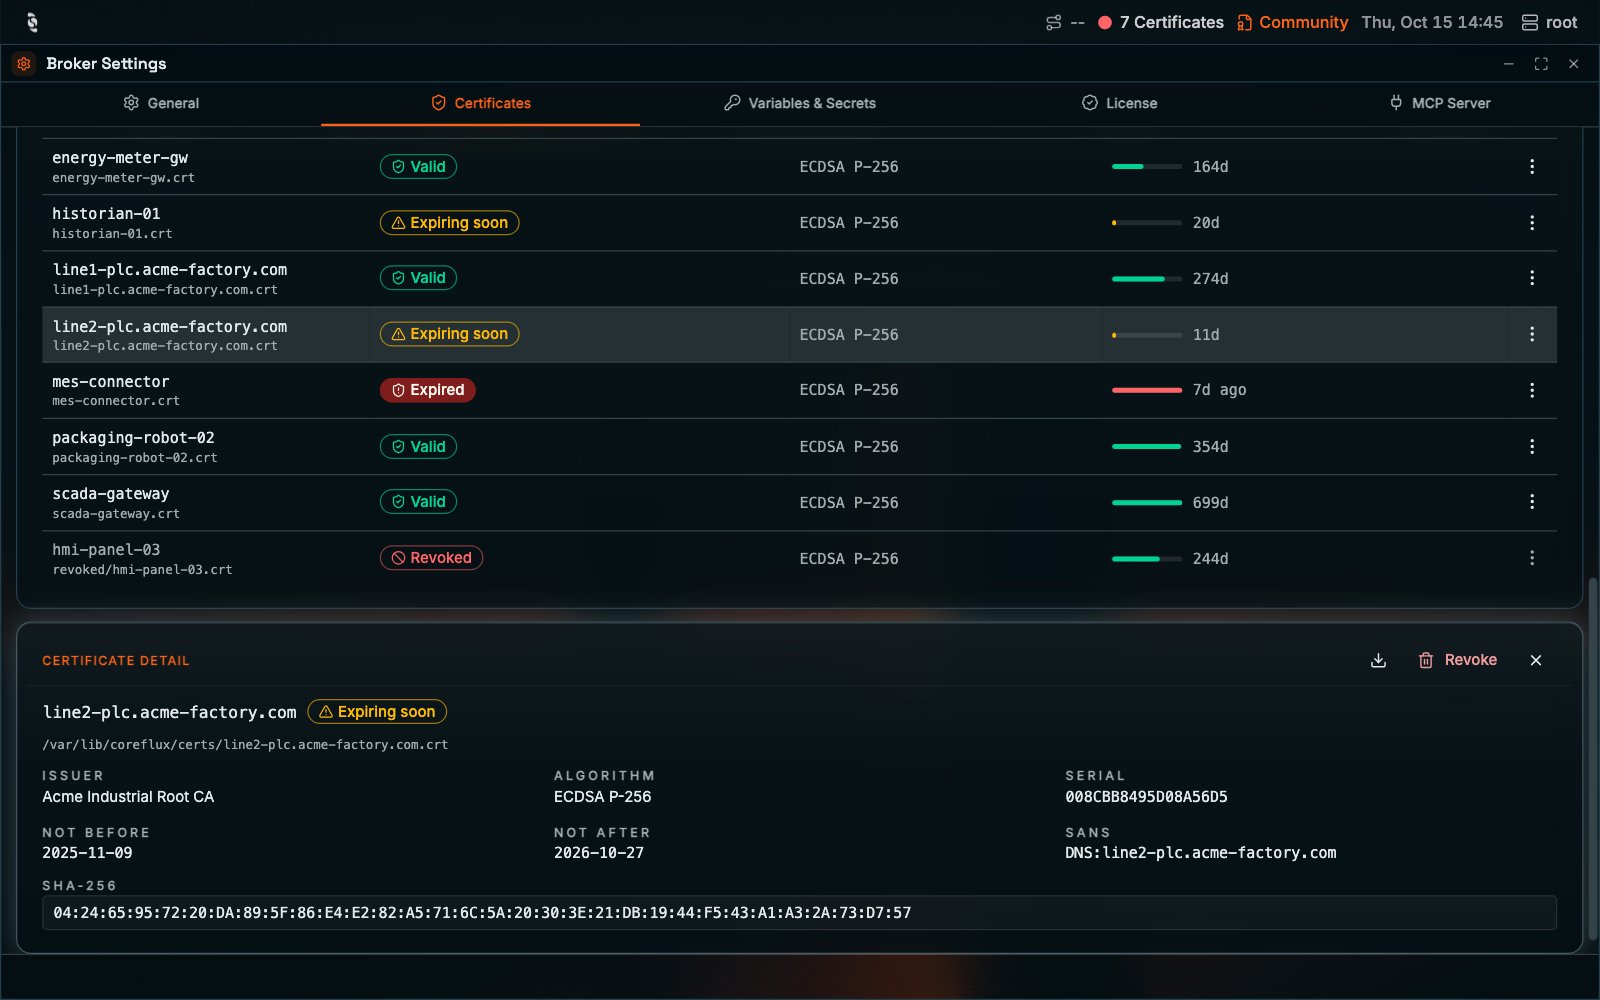Click the vertical scrollbar on the right
1600x1000 pixels.
point(1593,760)
